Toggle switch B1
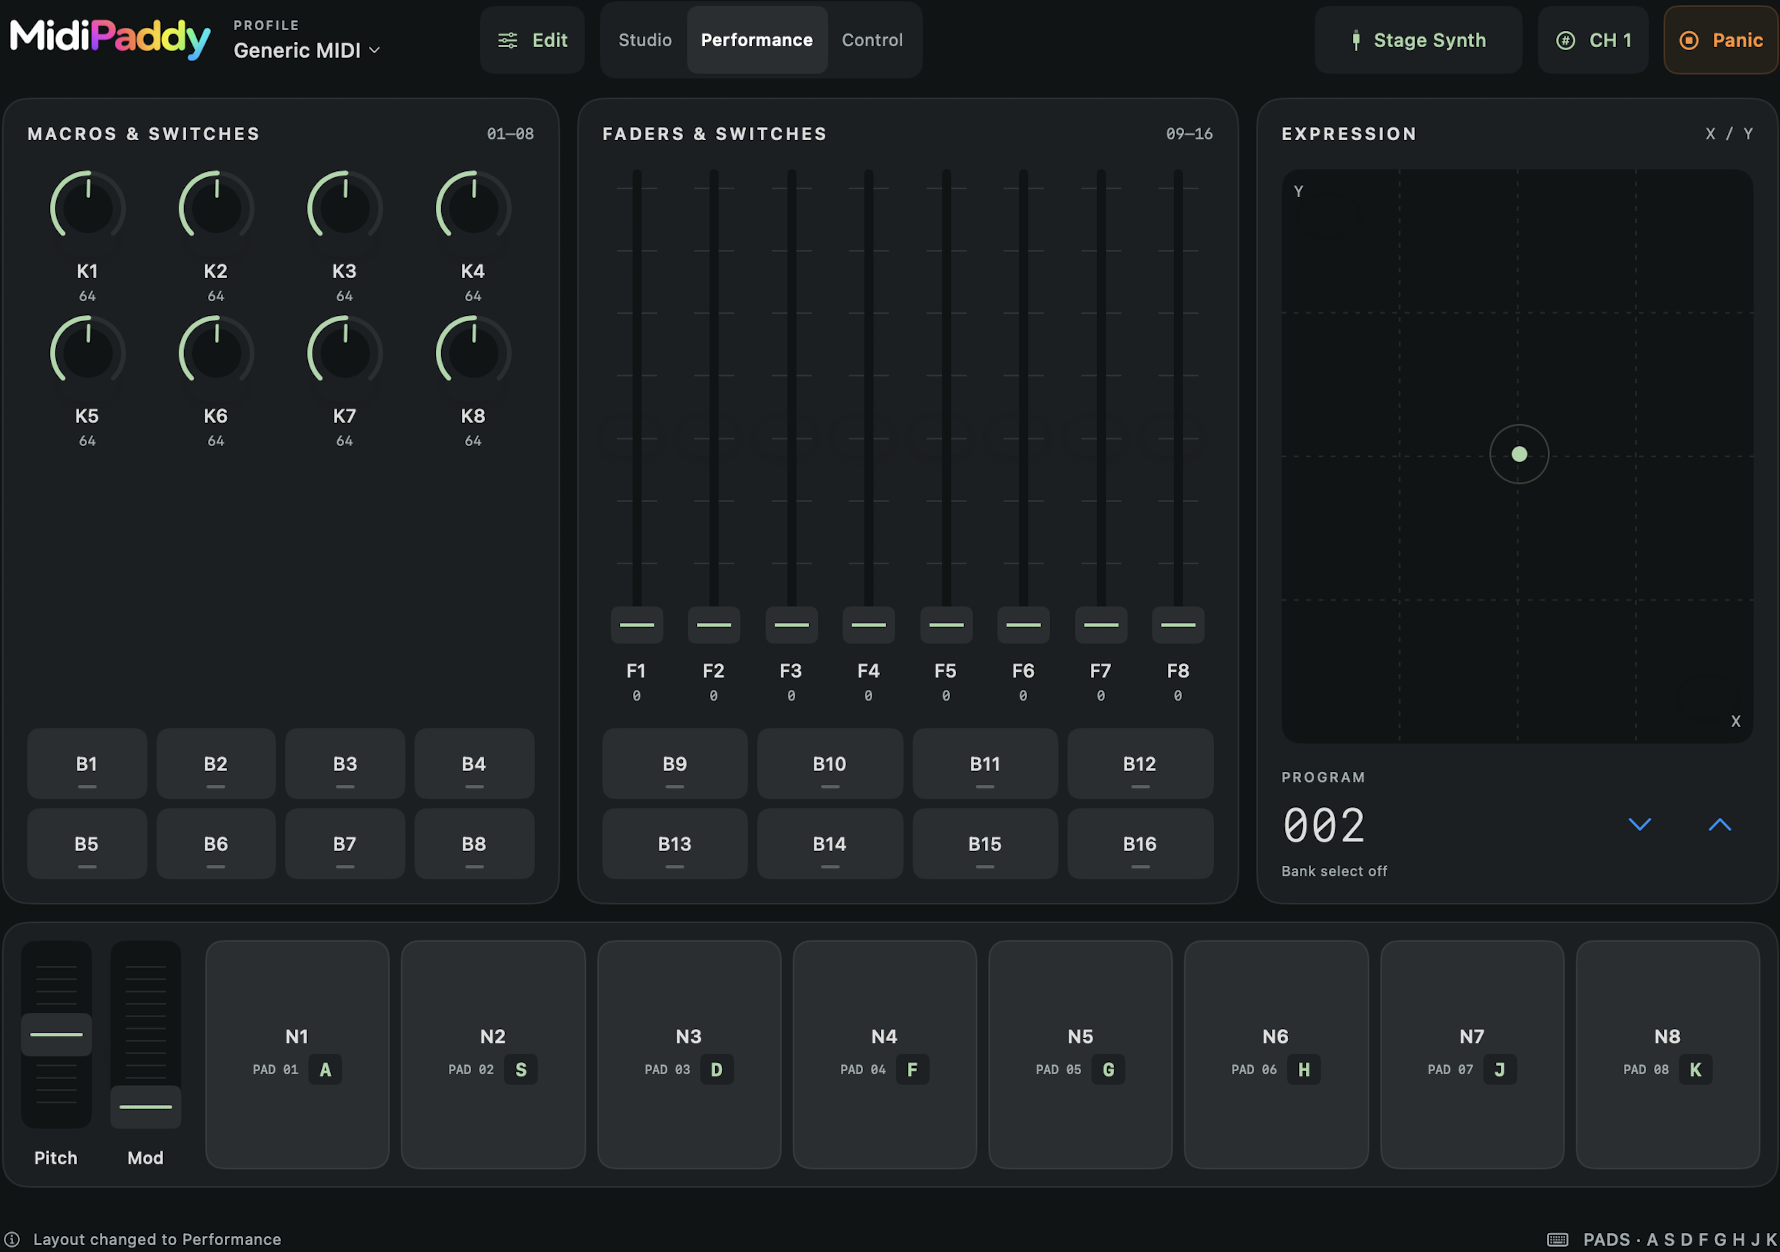The width and height of the screenshot is (1780, 1252). pos(87,764)
